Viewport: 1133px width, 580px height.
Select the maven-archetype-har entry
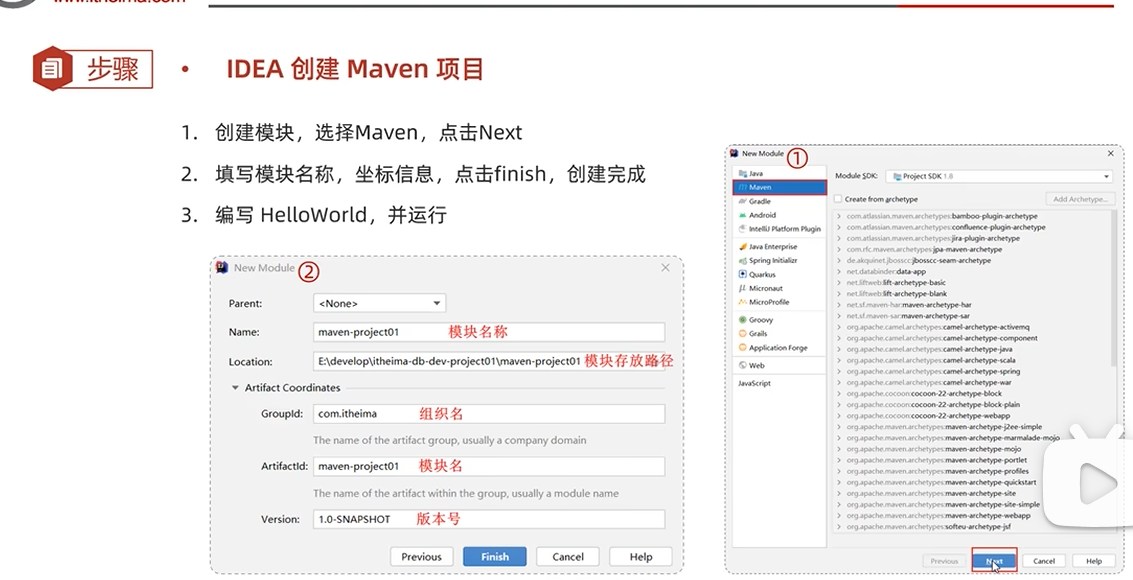click(909, 305)
